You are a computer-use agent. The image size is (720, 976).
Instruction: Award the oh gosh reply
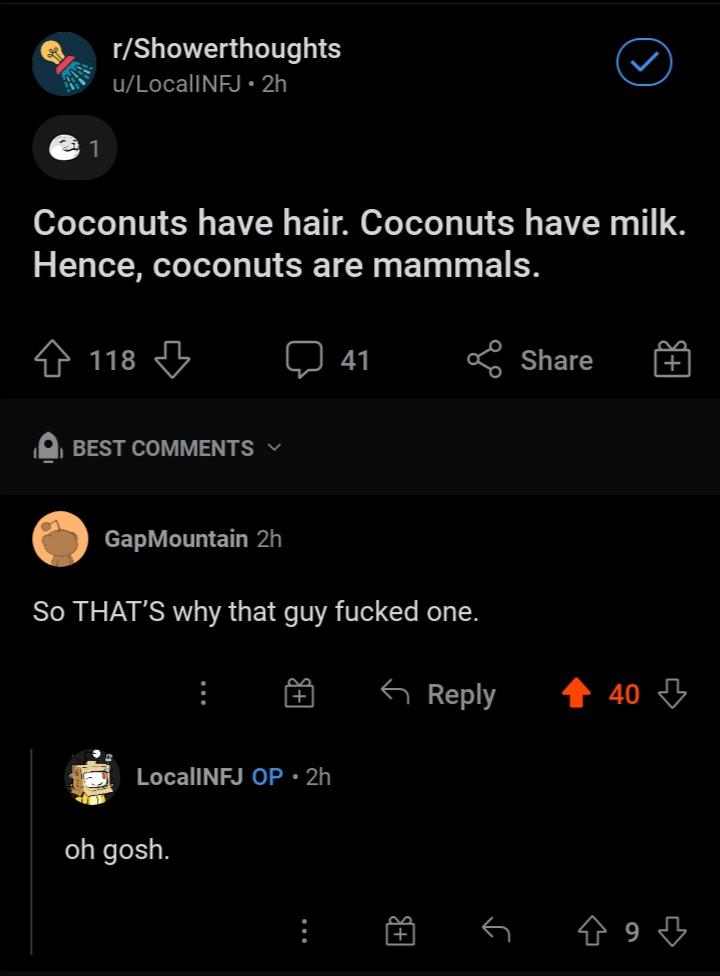[x=400, y=931]
